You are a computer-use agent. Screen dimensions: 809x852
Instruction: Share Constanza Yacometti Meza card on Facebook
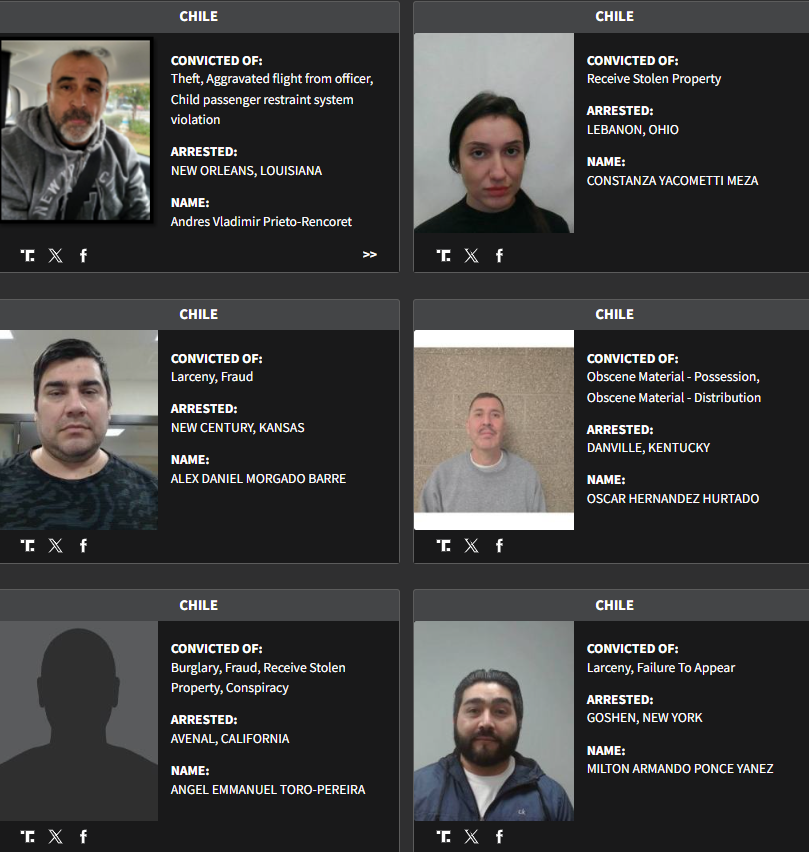499,255
